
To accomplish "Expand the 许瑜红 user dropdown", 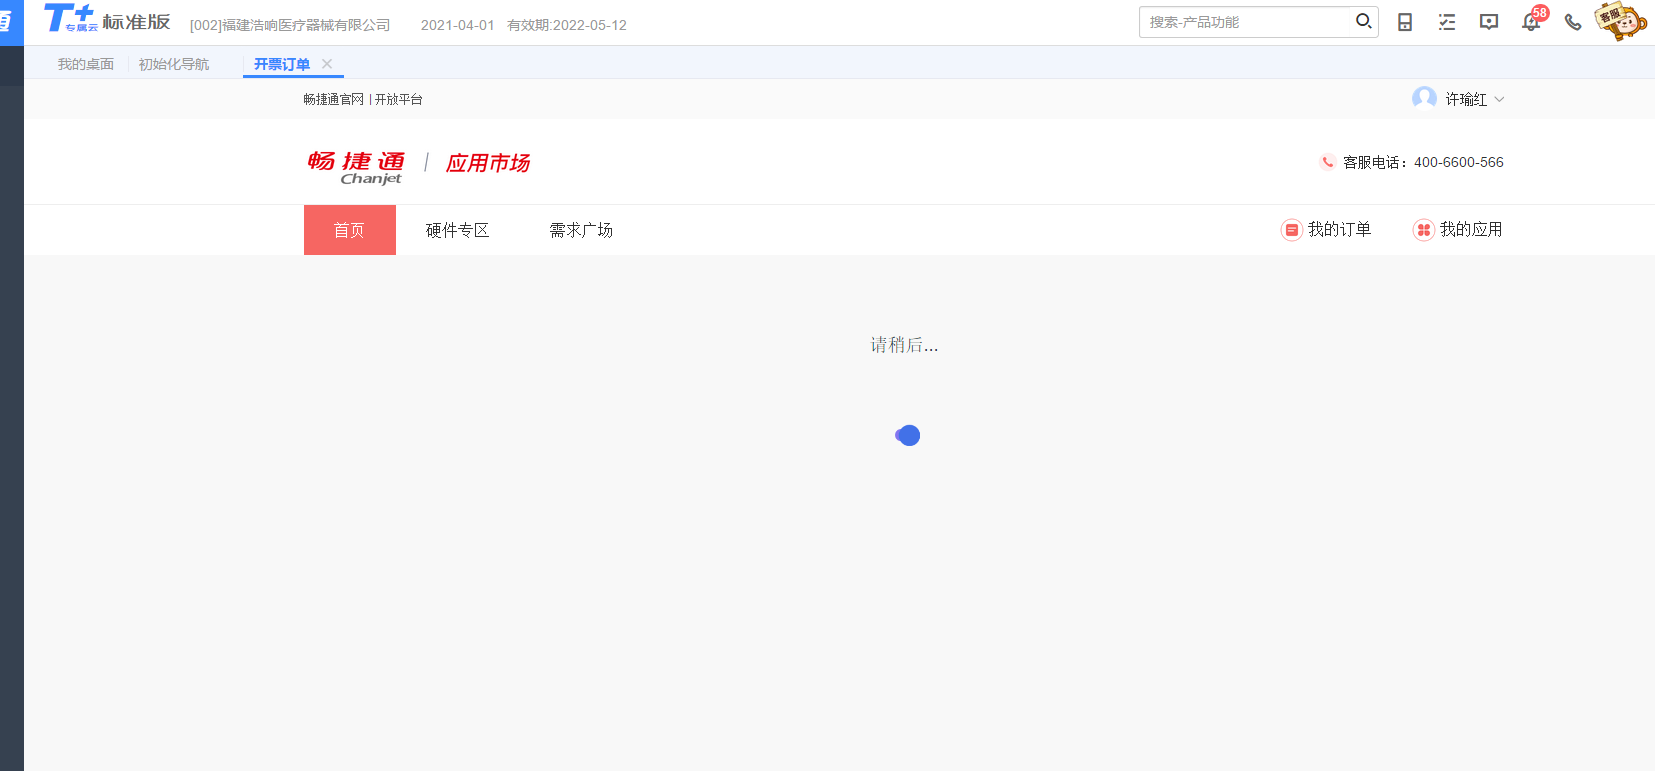I will (x=1499, y=99).
